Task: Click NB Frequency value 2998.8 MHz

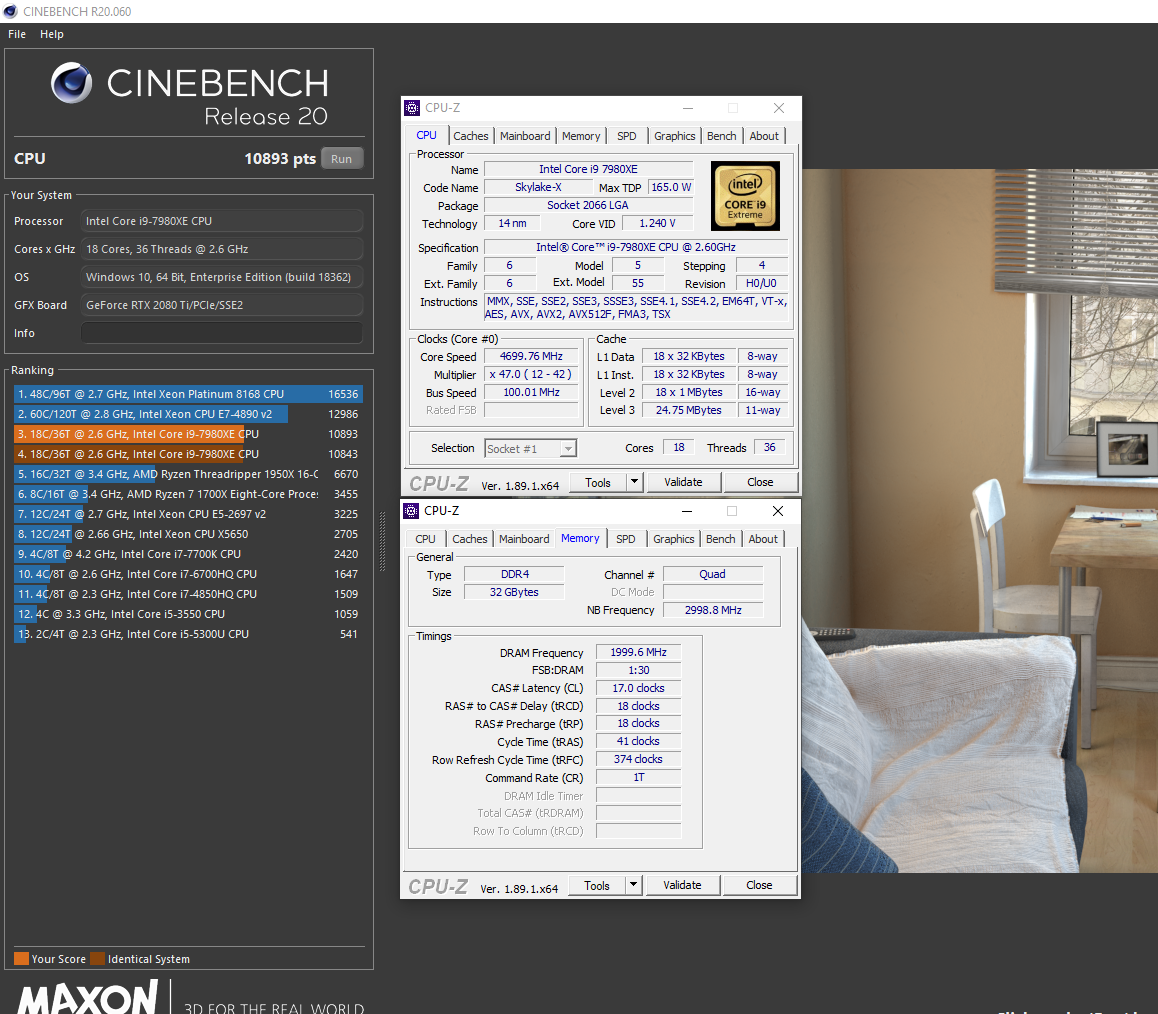Action: point(713,610)
